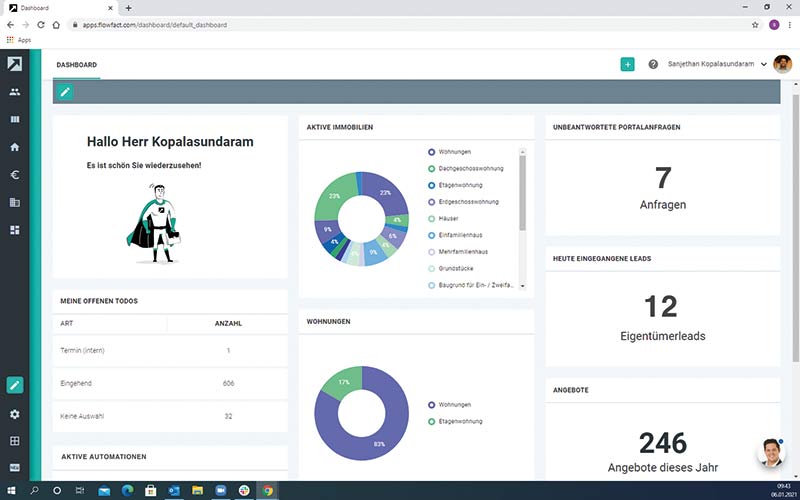Click the edit pencil in dashboard bar
This screenshot has height=500, width=800.
pos(65,92)
